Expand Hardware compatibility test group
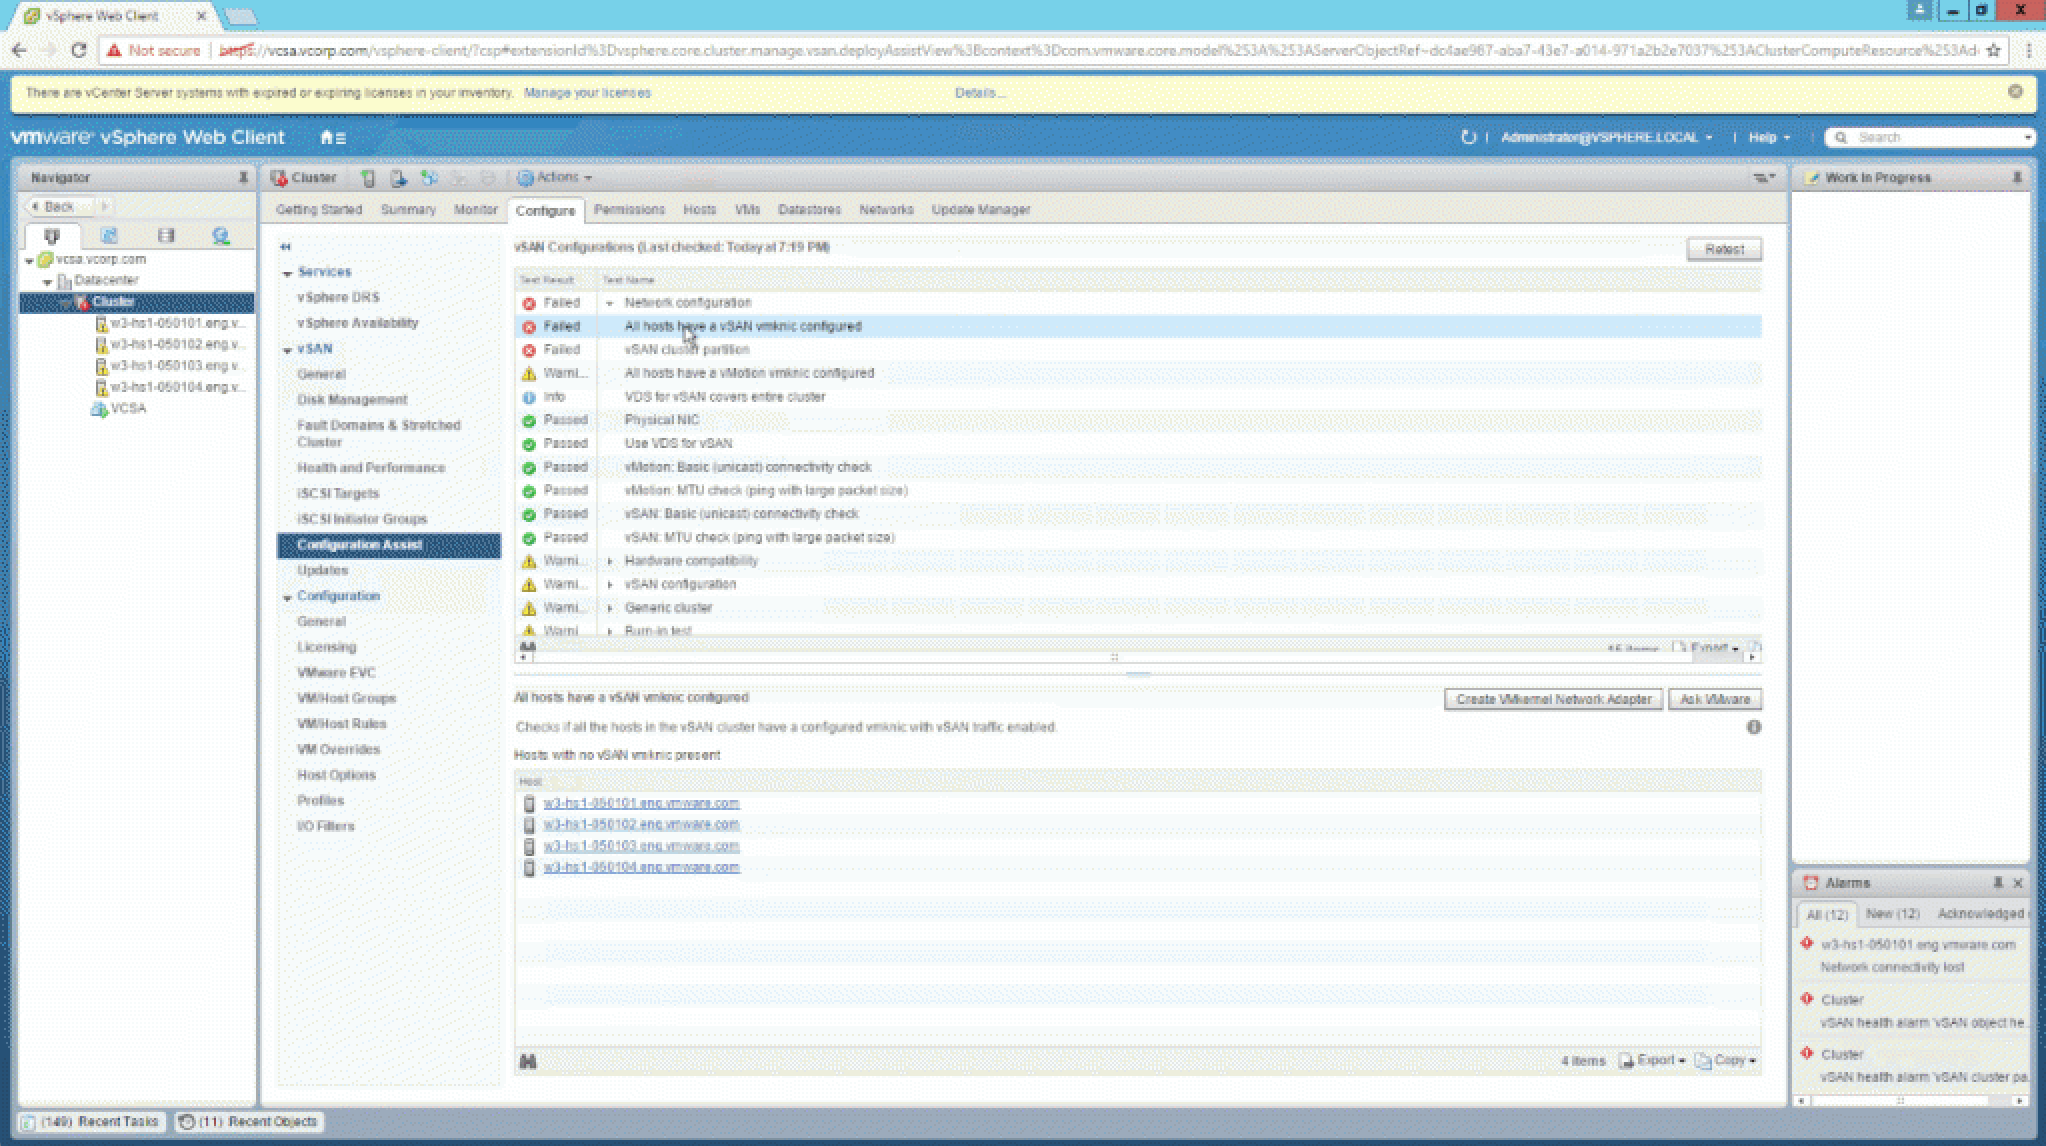The height and width of the screenshot is (1146, 2046). (609, 561)
